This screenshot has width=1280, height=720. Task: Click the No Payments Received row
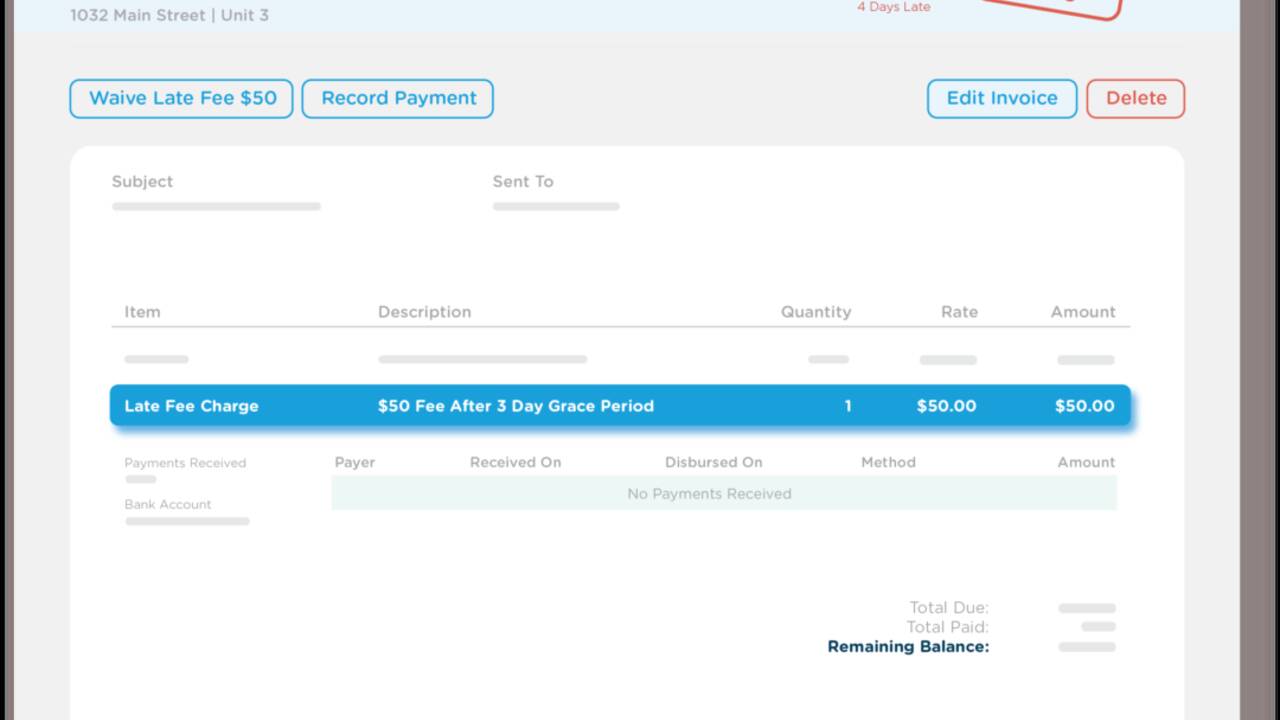coord(709,493)
